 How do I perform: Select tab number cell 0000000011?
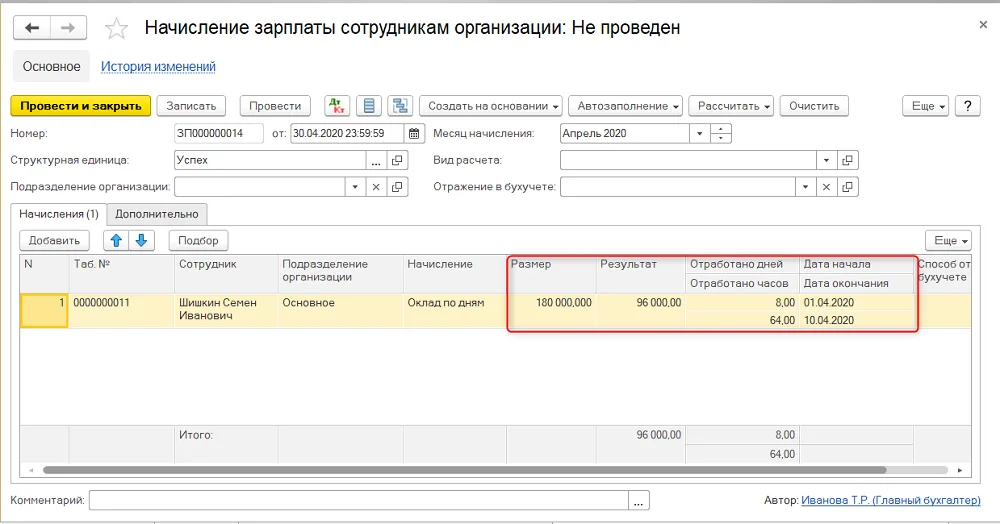click(121, 310)
